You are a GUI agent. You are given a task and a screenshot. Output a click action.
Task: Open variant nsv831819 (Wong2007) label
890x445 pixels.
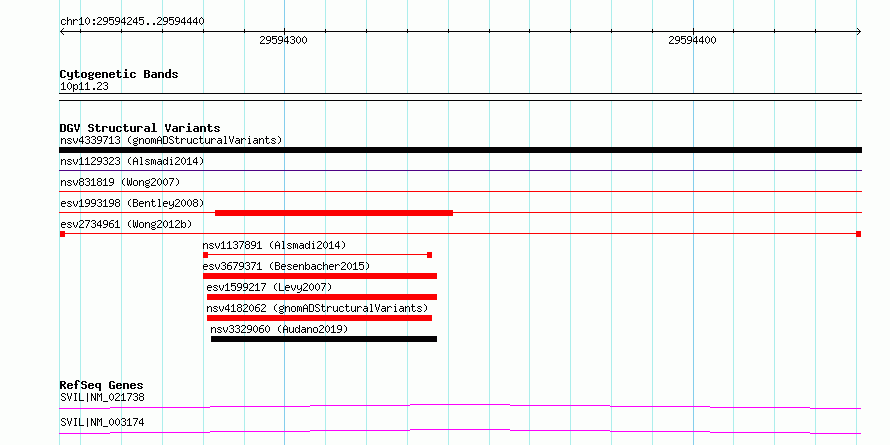coord(120,182)
